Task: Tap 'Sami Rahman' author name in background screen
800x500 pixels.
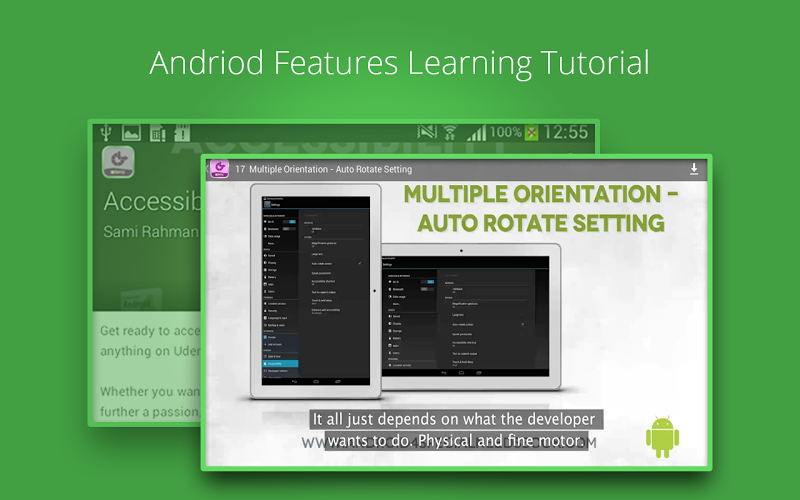Action: pyautogui.click(x=151, y=232)
